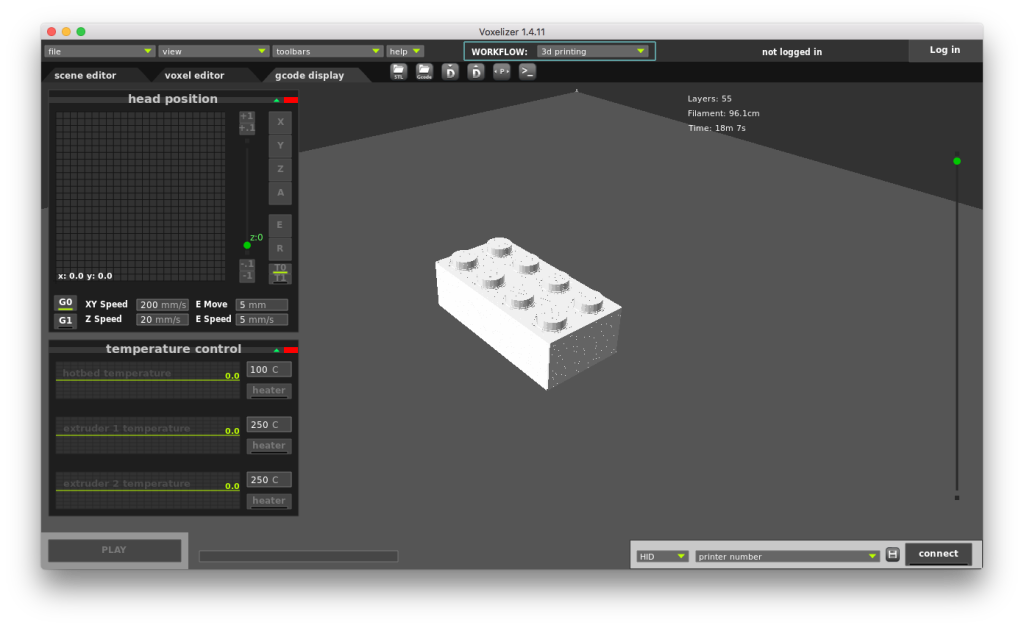
Task: Click the 'Filament: 96.1cm' text
Action: tap(723, 114)
